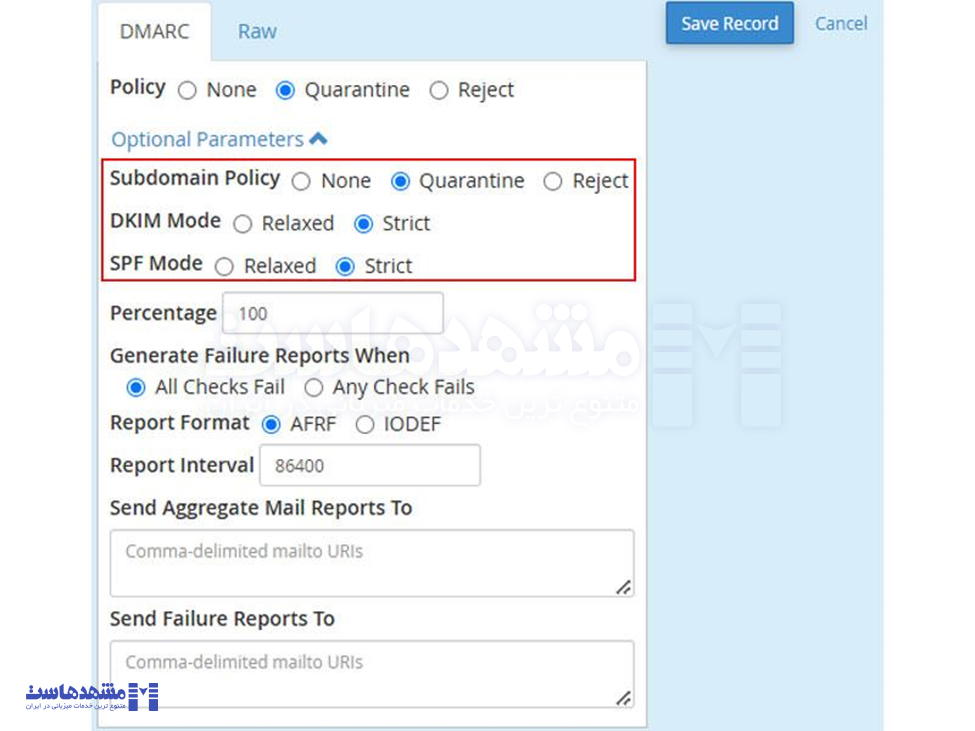Click the Save Record button
Viewport: 975px width, 731px height.
729,23
